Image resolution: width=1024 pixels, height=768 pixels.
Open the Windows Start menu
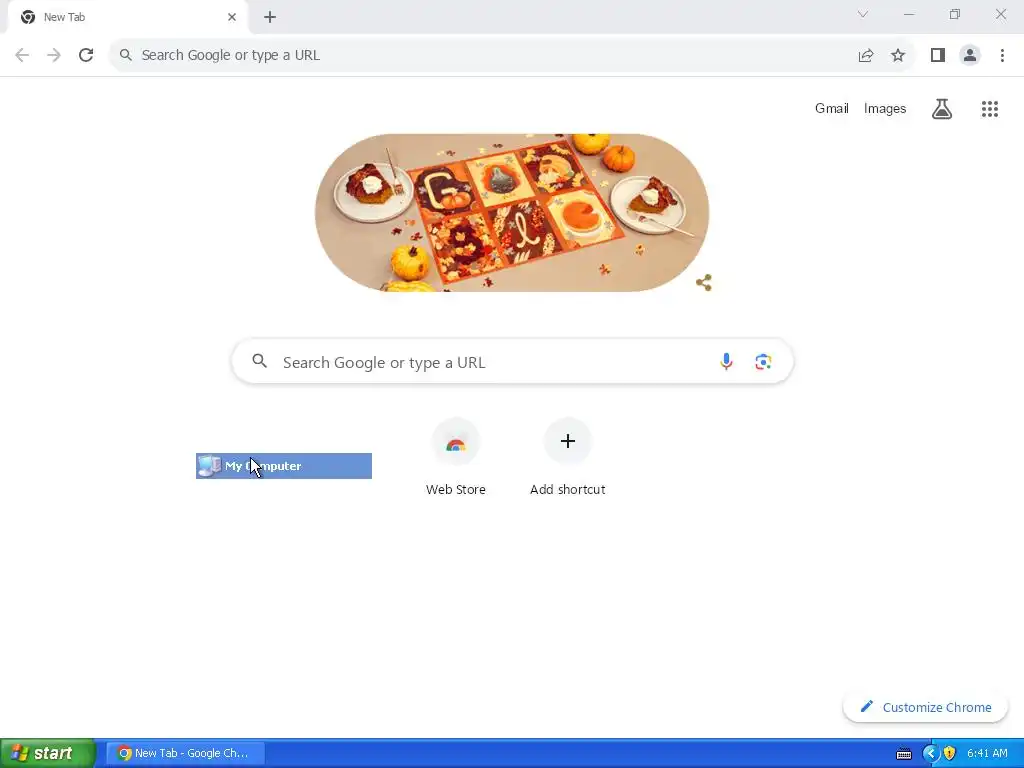point(48,753)
